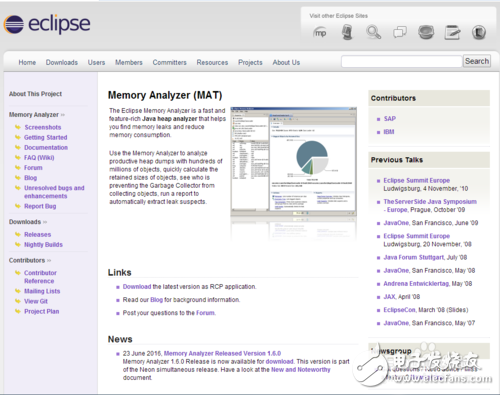The height and width of the screenshot is (395, 500).
Task: Open the Documentation sidebar link
Action: (46, 147)
